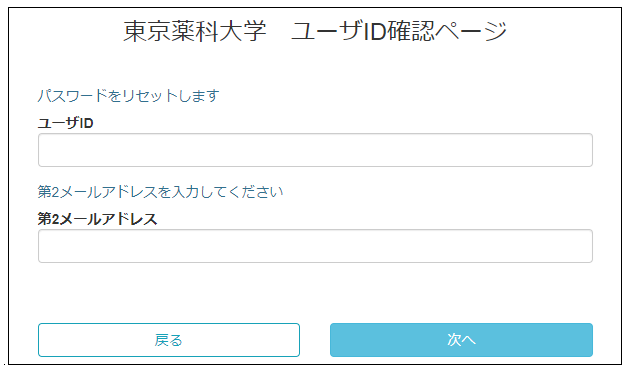Click the 第2メールアドレスを入力してください instruction text

click(x=160, y=191)
